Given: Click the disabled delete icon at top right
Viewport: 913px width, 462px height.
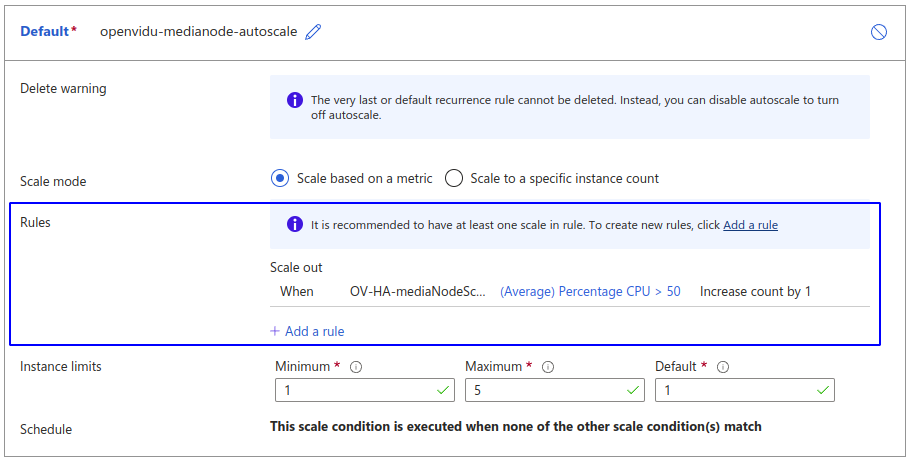Looking at the screenshot, I should (x=879, y=32).
